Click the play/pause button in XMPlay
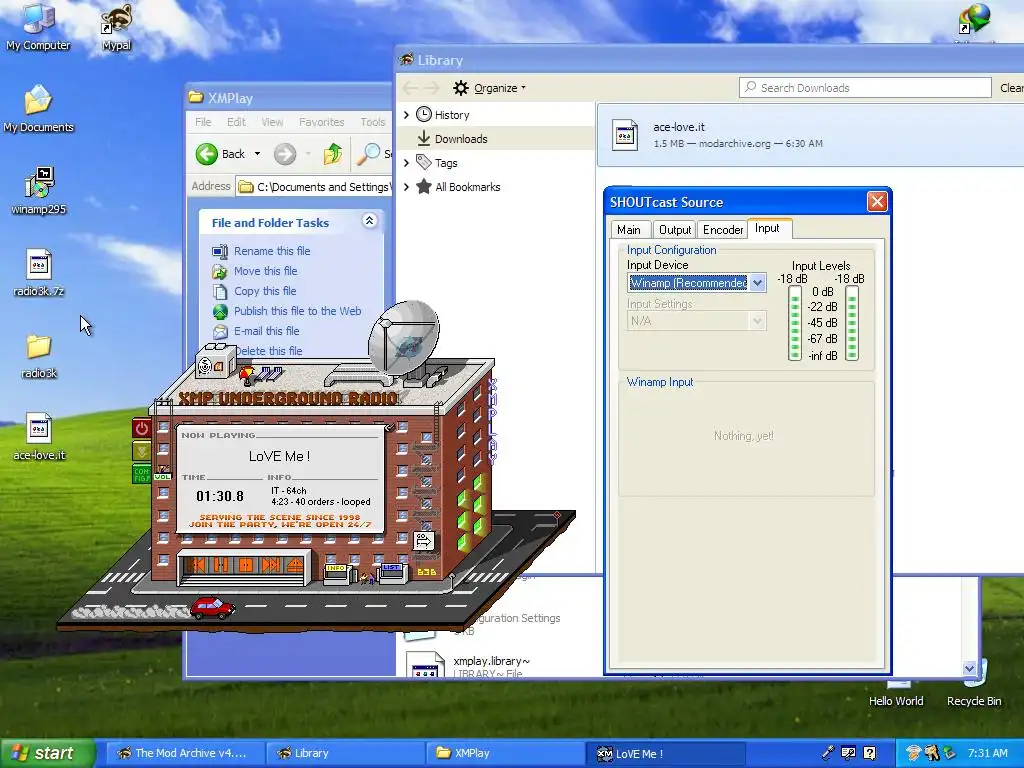This screenshot has width=1024, height=768. 222,564
